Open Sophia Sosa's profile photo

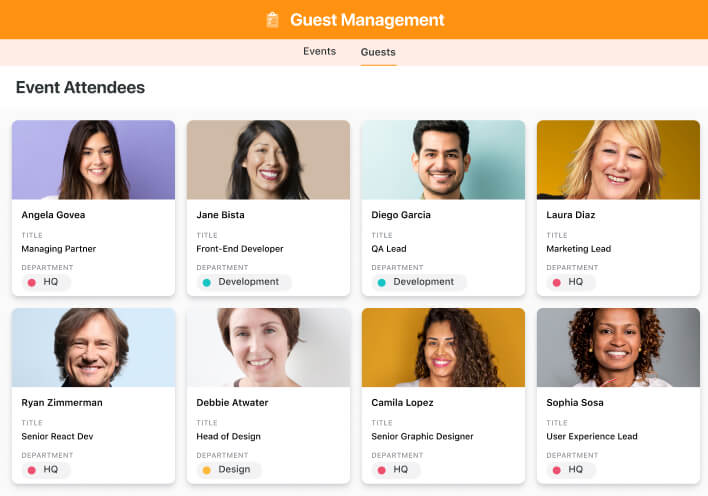[618, 347]
